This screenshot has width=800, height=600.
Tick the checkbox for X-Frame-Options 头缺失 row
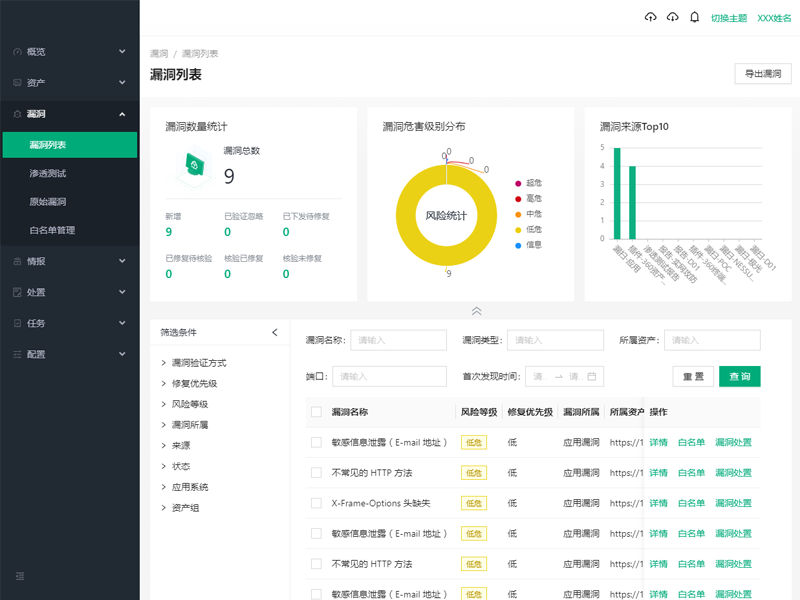pyautogui.click(x=316, y=503)
